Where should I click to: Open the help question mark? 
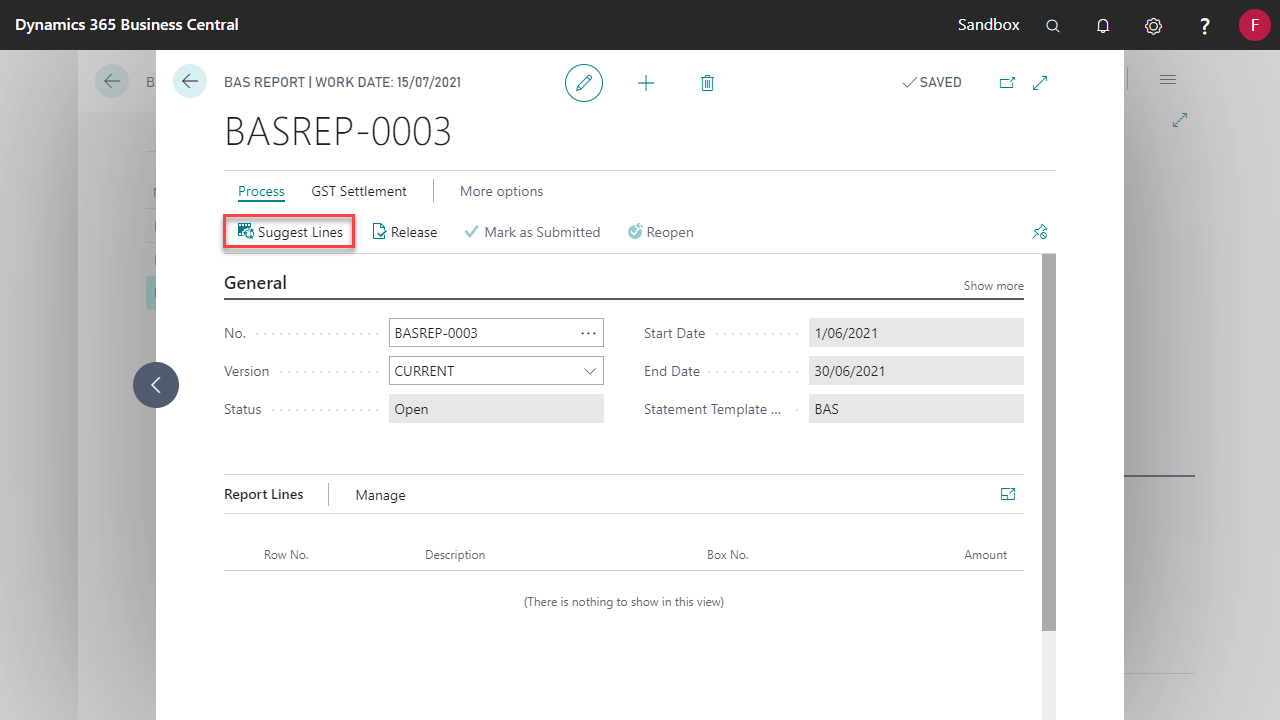click(x=1205, y=26)
